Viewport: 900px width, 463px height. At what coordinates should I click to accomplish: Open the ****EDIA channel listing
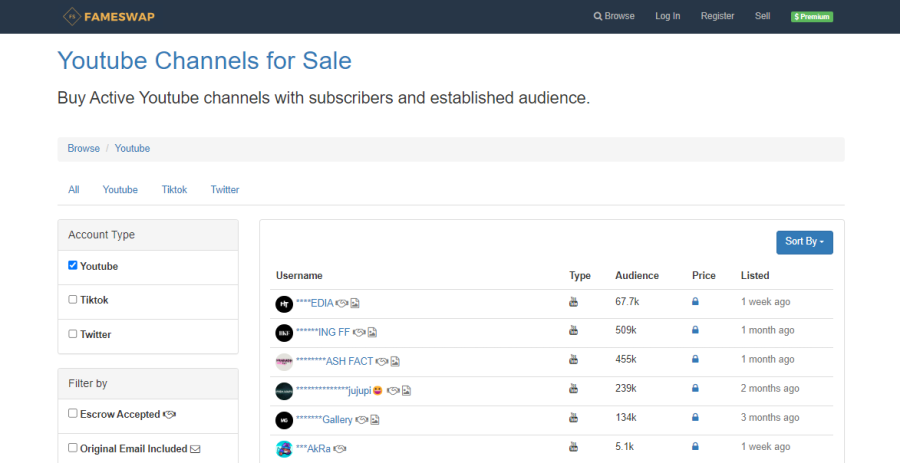(x=315, y=303)
